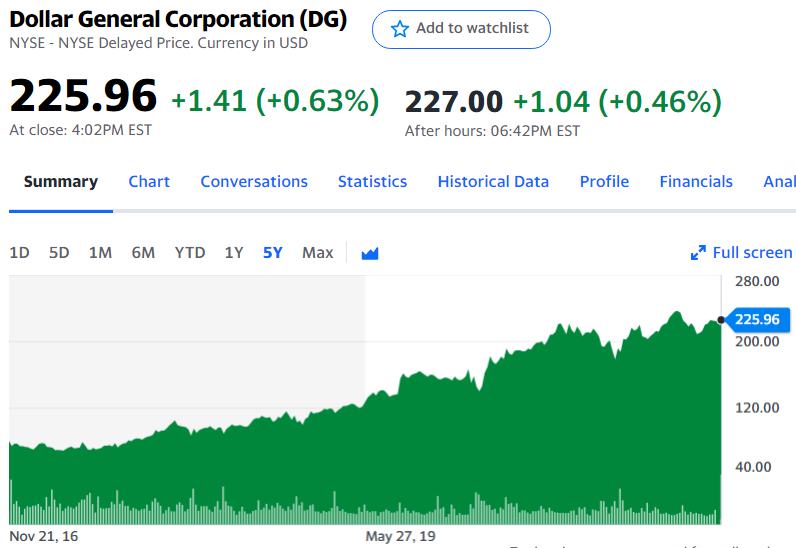
Task: Set chart range to 6M
Action: (143, 252)
